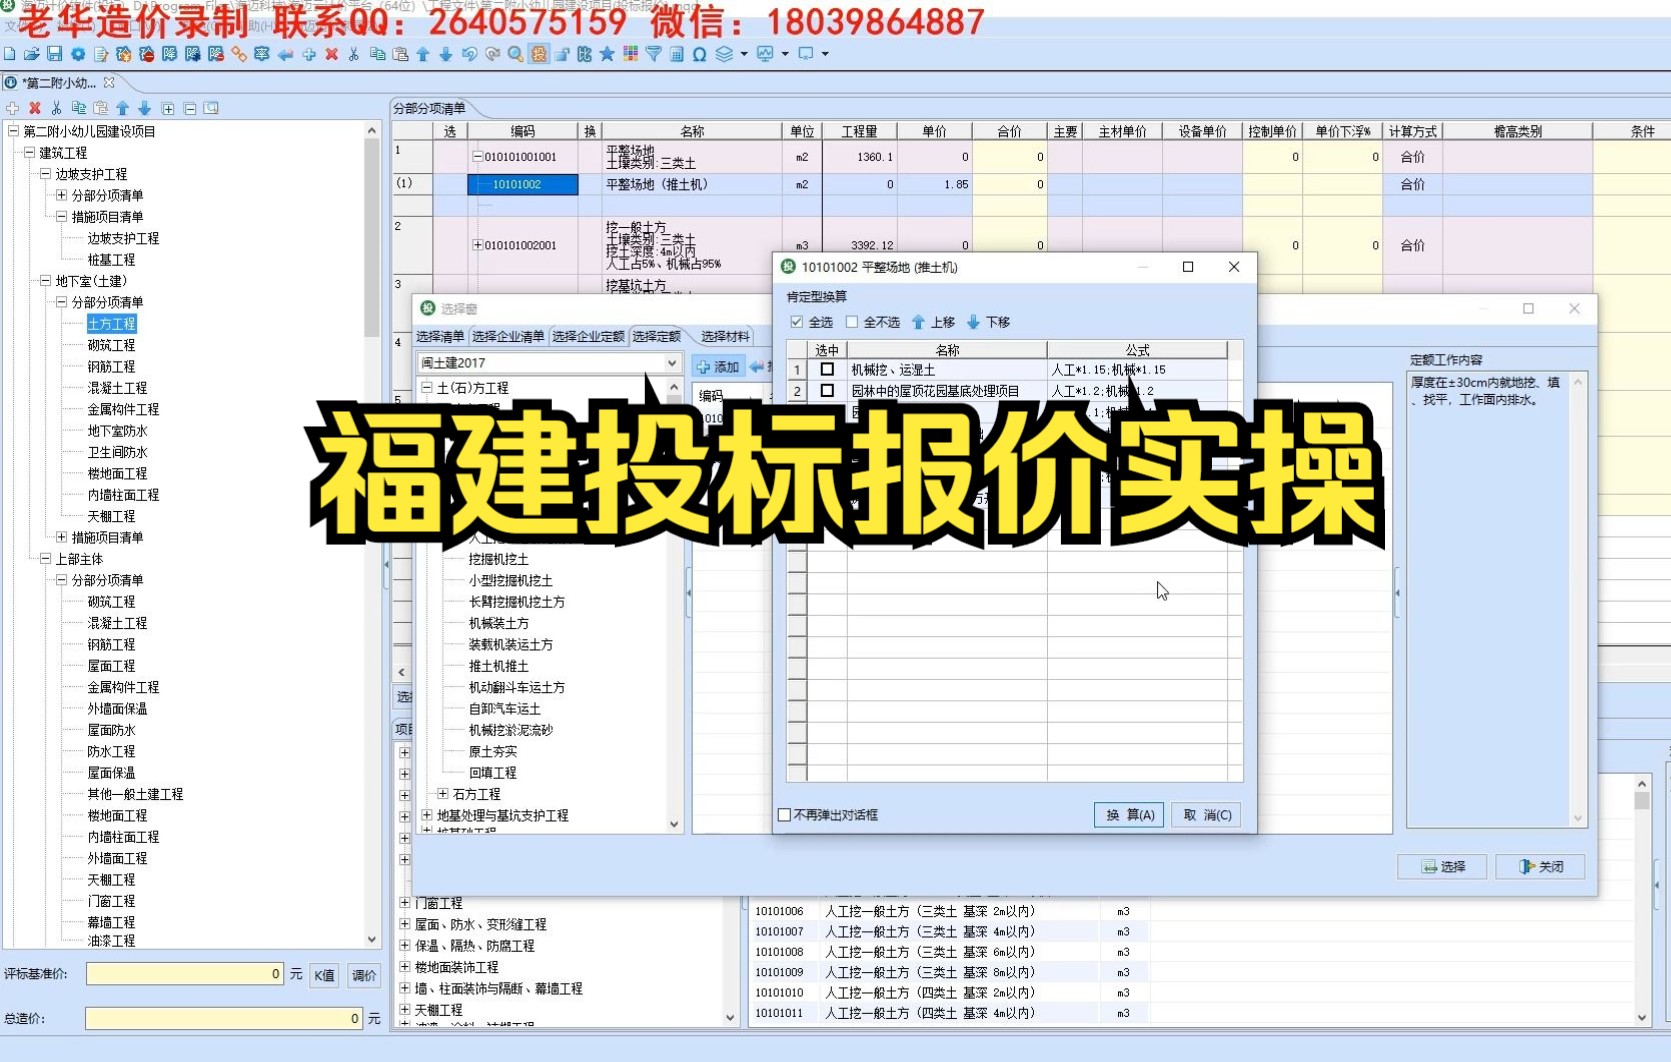Click expand-all plus box in tree toolbar

pyautogui.click(x=168, y=108)
